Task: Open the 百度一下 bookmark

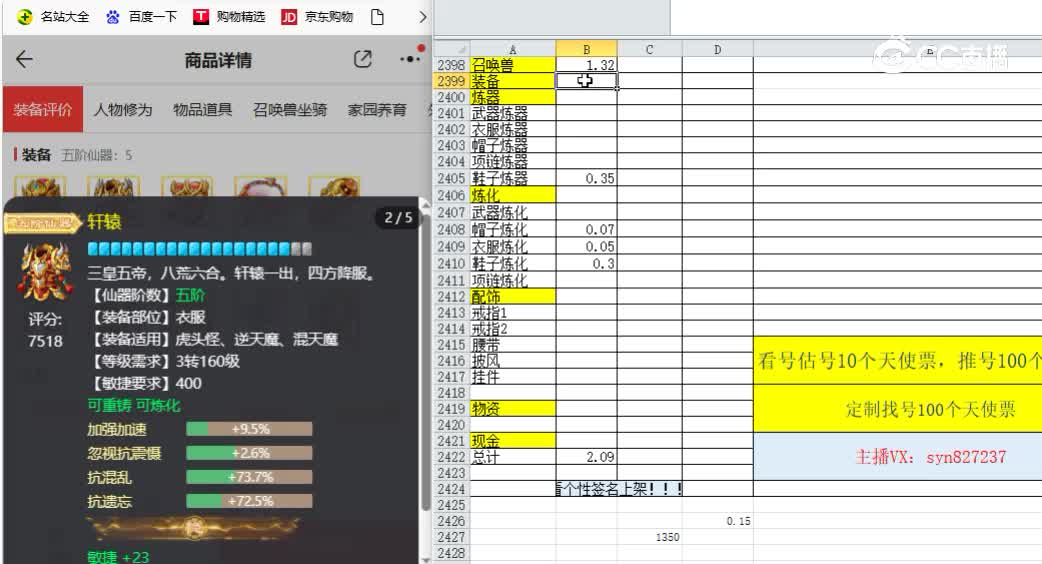Action: pos(142,17)
